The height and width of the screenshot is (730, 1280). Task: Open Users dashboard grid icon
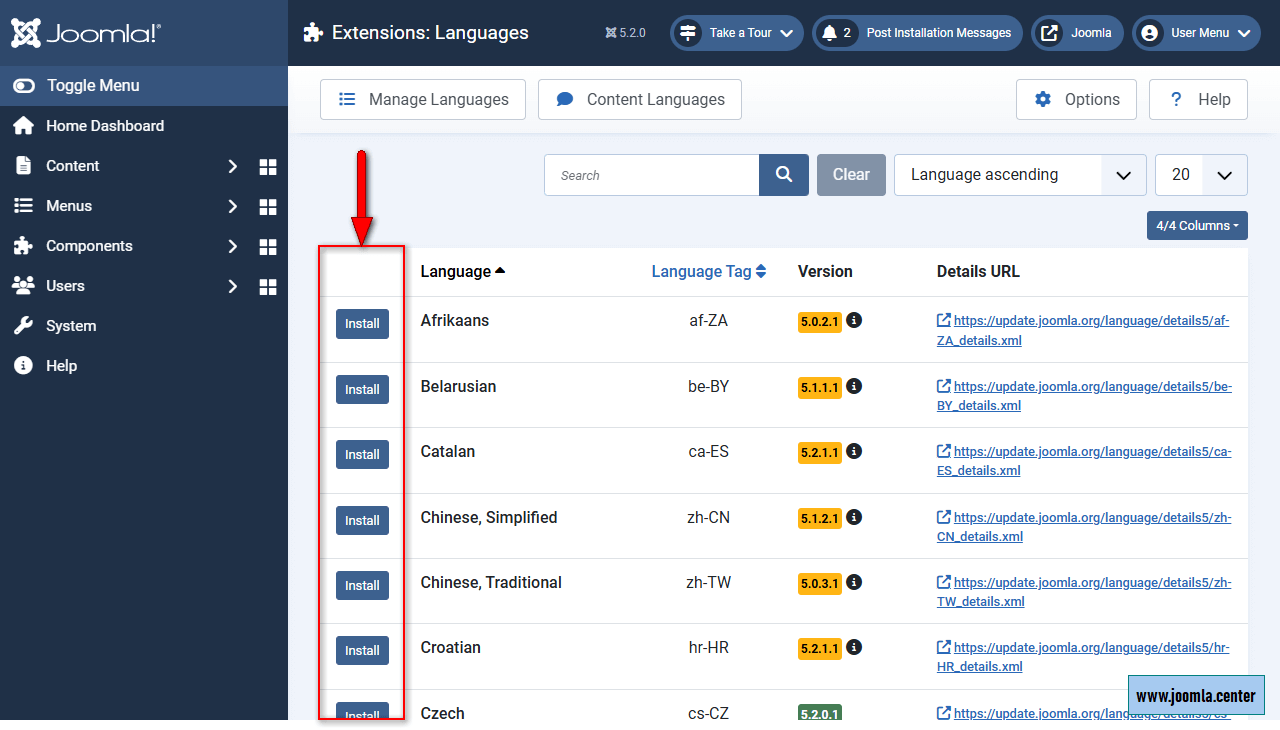coord(268,287)
